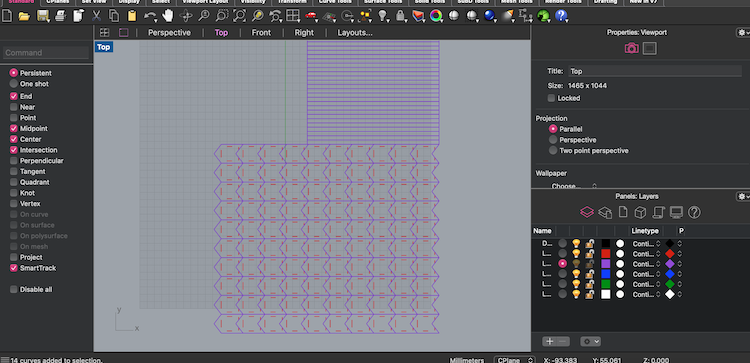750x363 pixels.
Task: Click the Print icon in the toolbar
Action: tap(60, 16)
